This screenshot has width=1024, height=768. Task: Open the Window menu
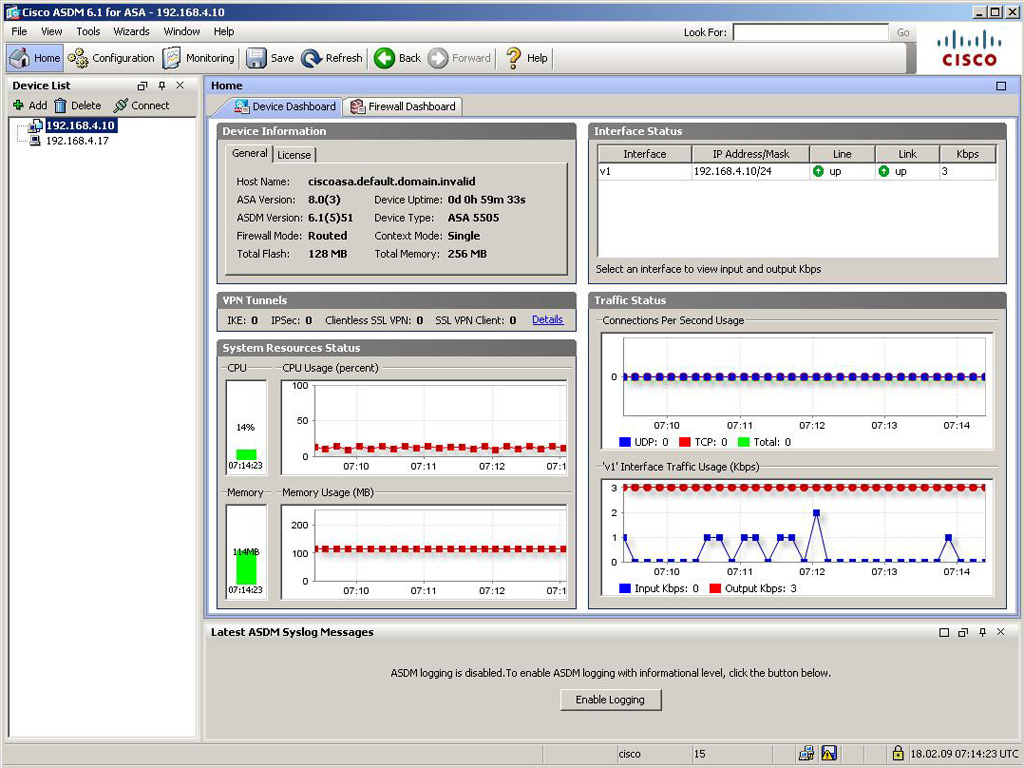pos(182,31)
